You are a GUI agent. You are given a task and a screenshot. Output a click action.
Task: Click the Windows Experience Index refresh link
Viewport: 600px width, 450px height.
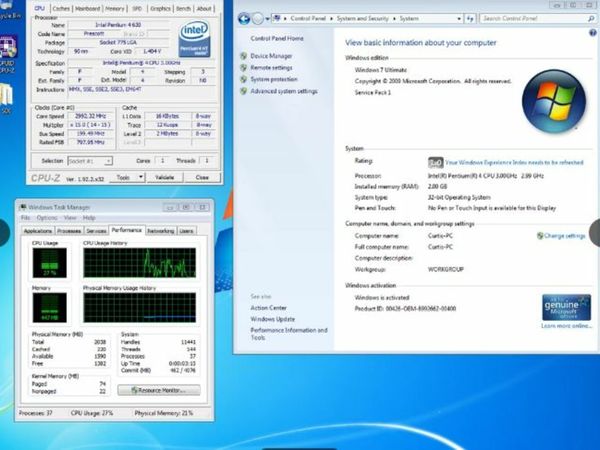(x=514, y=163)
